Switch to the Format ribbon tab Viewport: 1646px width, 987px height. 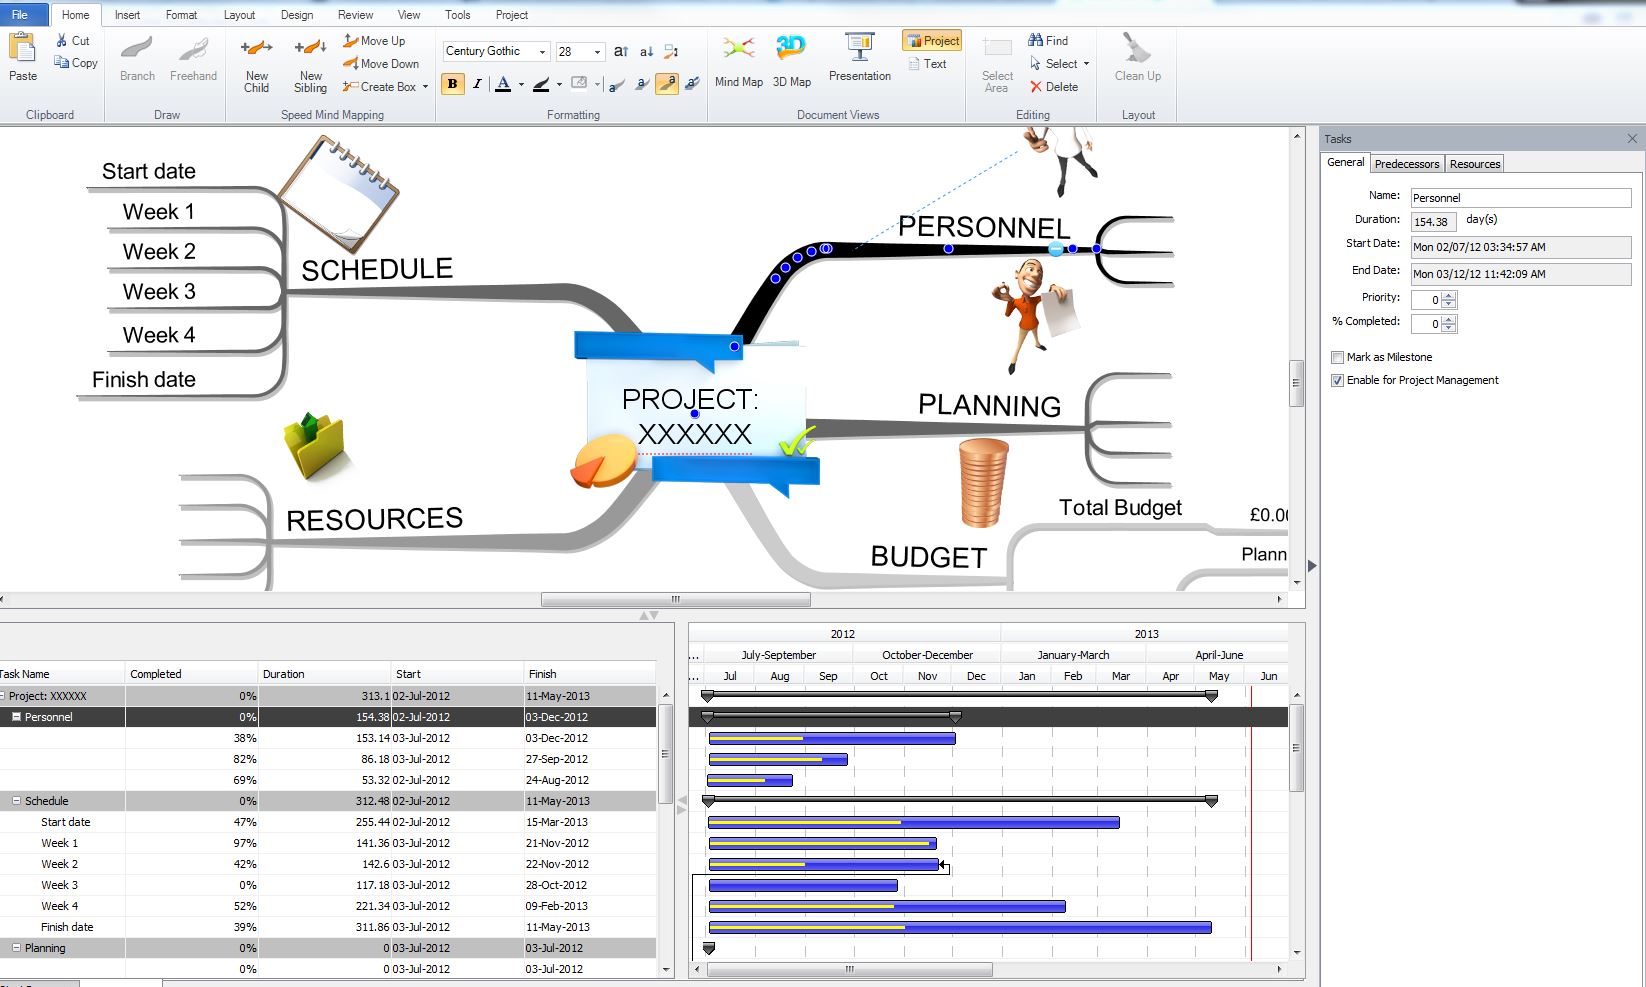click(181, 15)
